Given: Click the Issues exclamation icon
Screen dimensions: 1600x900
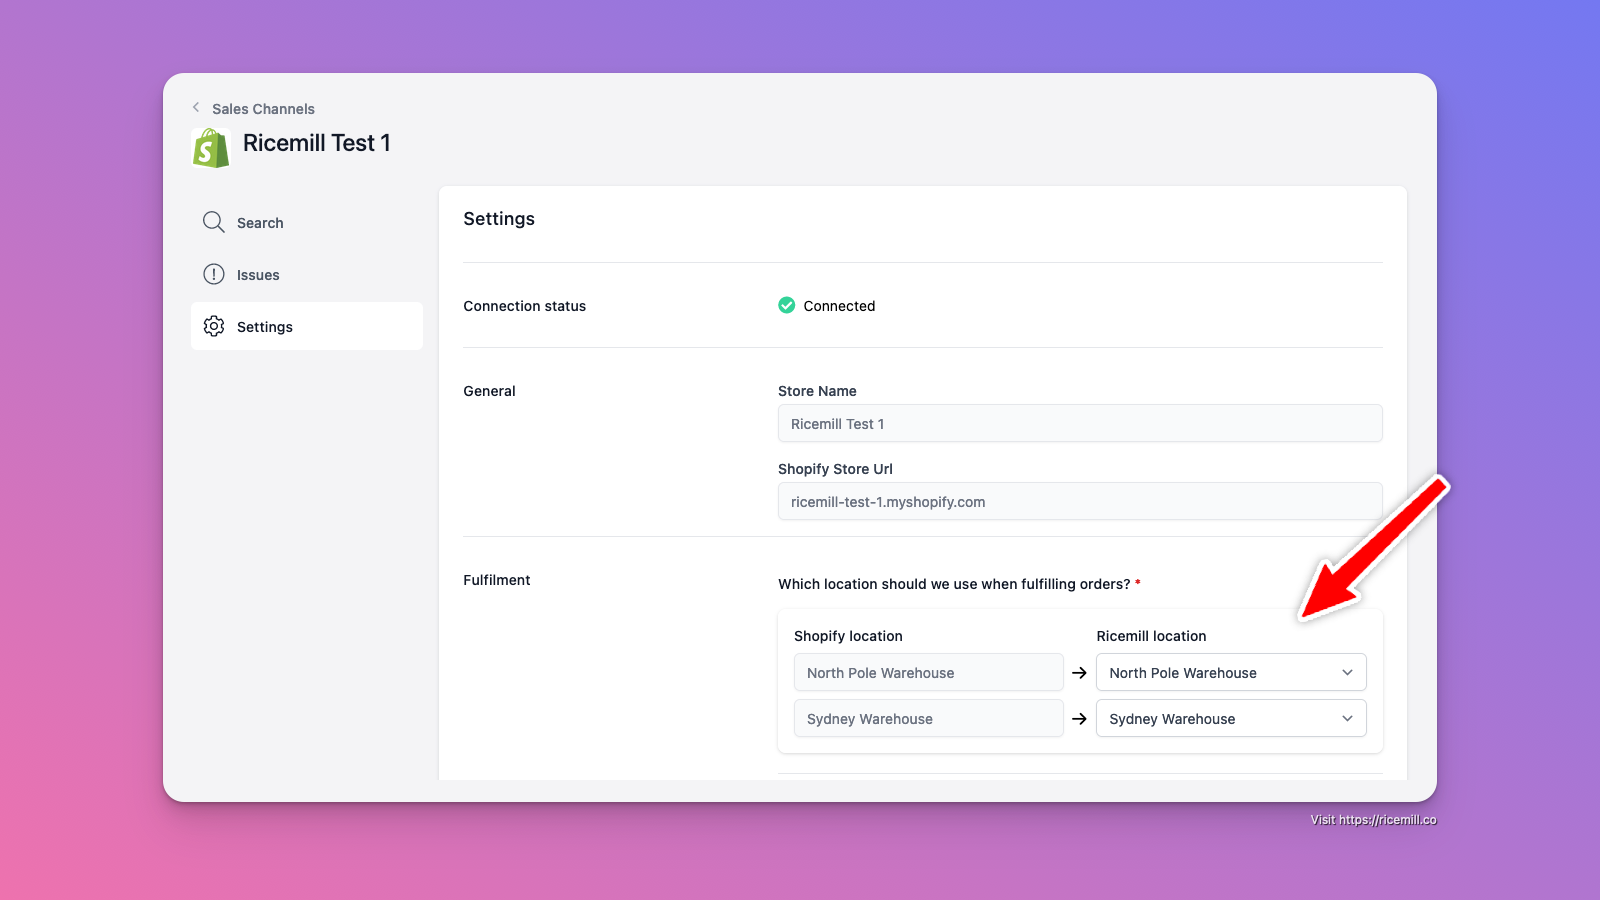Looking at the screenshot, I should click(214, 274).
